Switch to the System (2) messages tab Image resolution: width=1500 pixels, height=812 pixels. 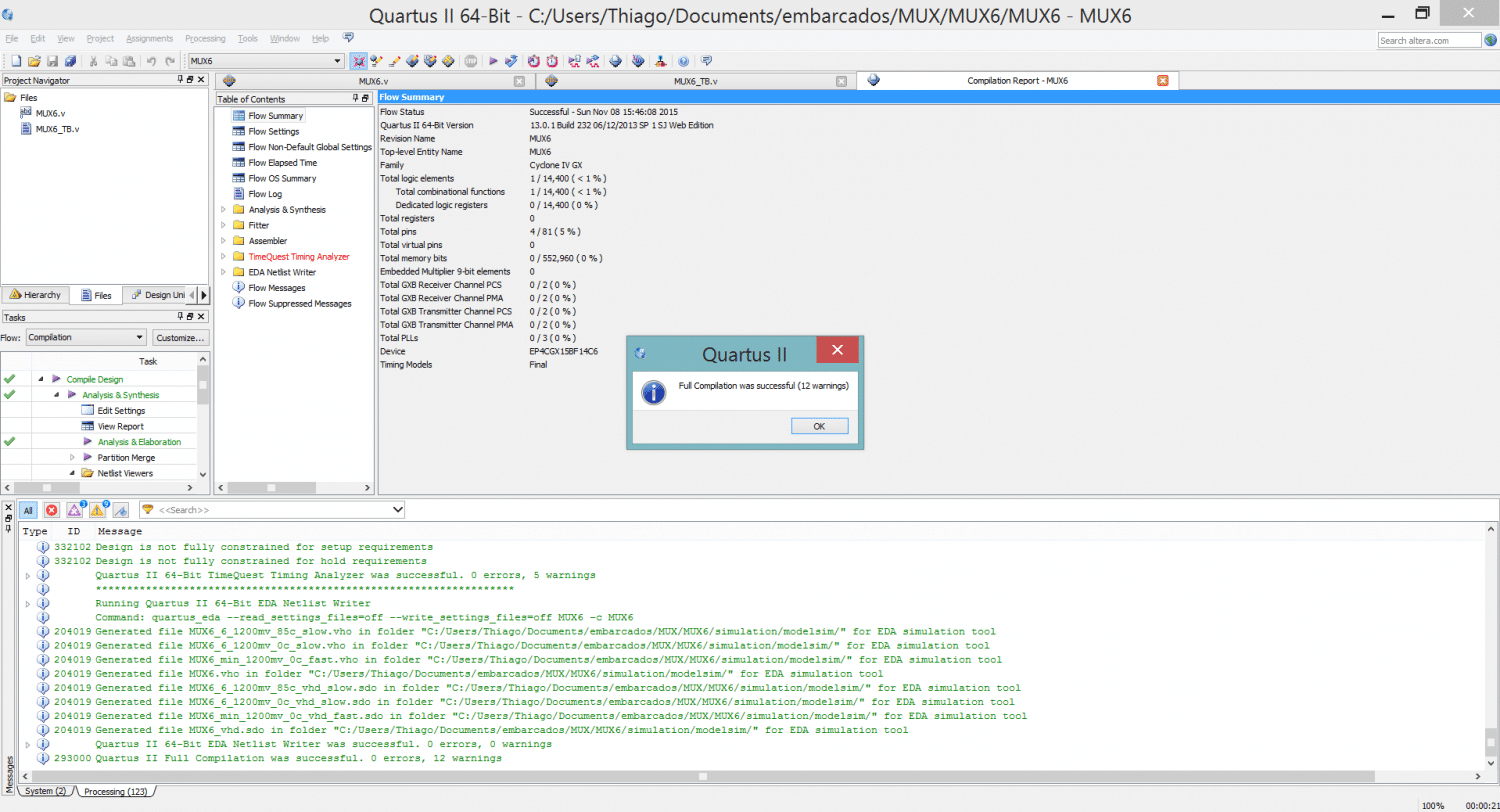pos(45,791)
